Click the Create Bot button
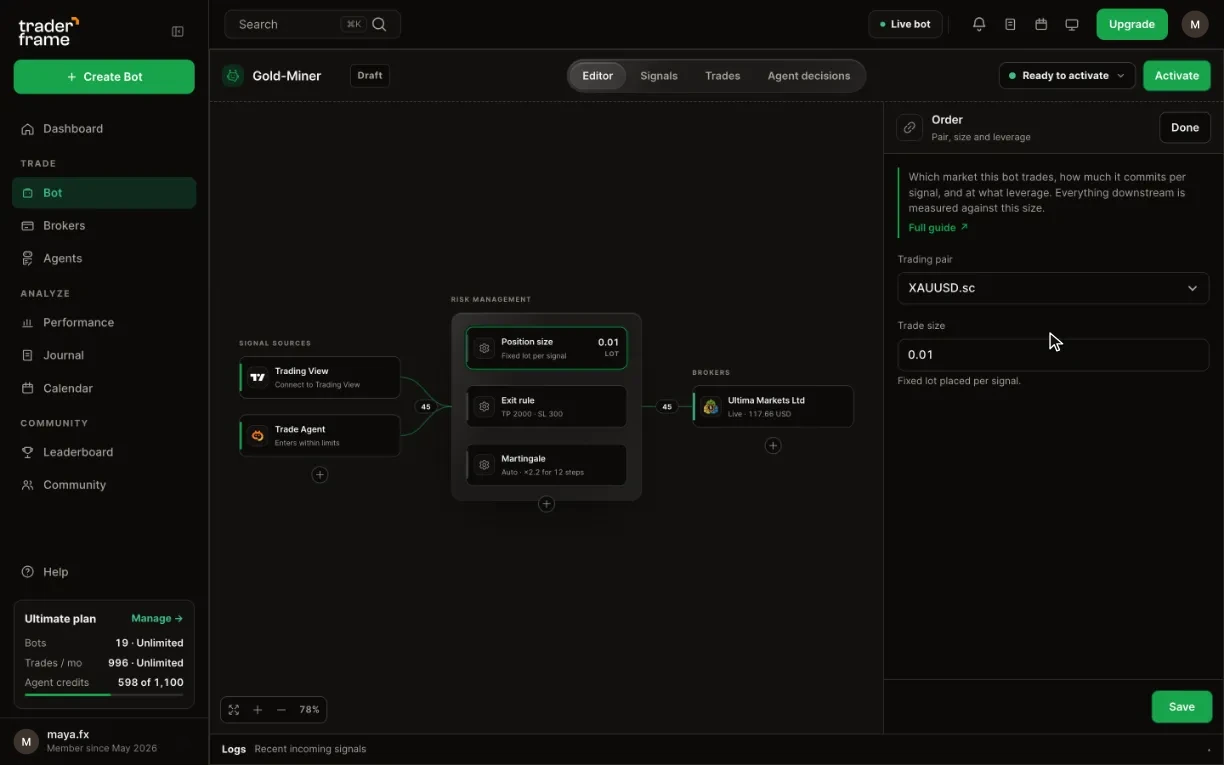The width and height of the screenshot is (1224, 765). tap(104, 77)
